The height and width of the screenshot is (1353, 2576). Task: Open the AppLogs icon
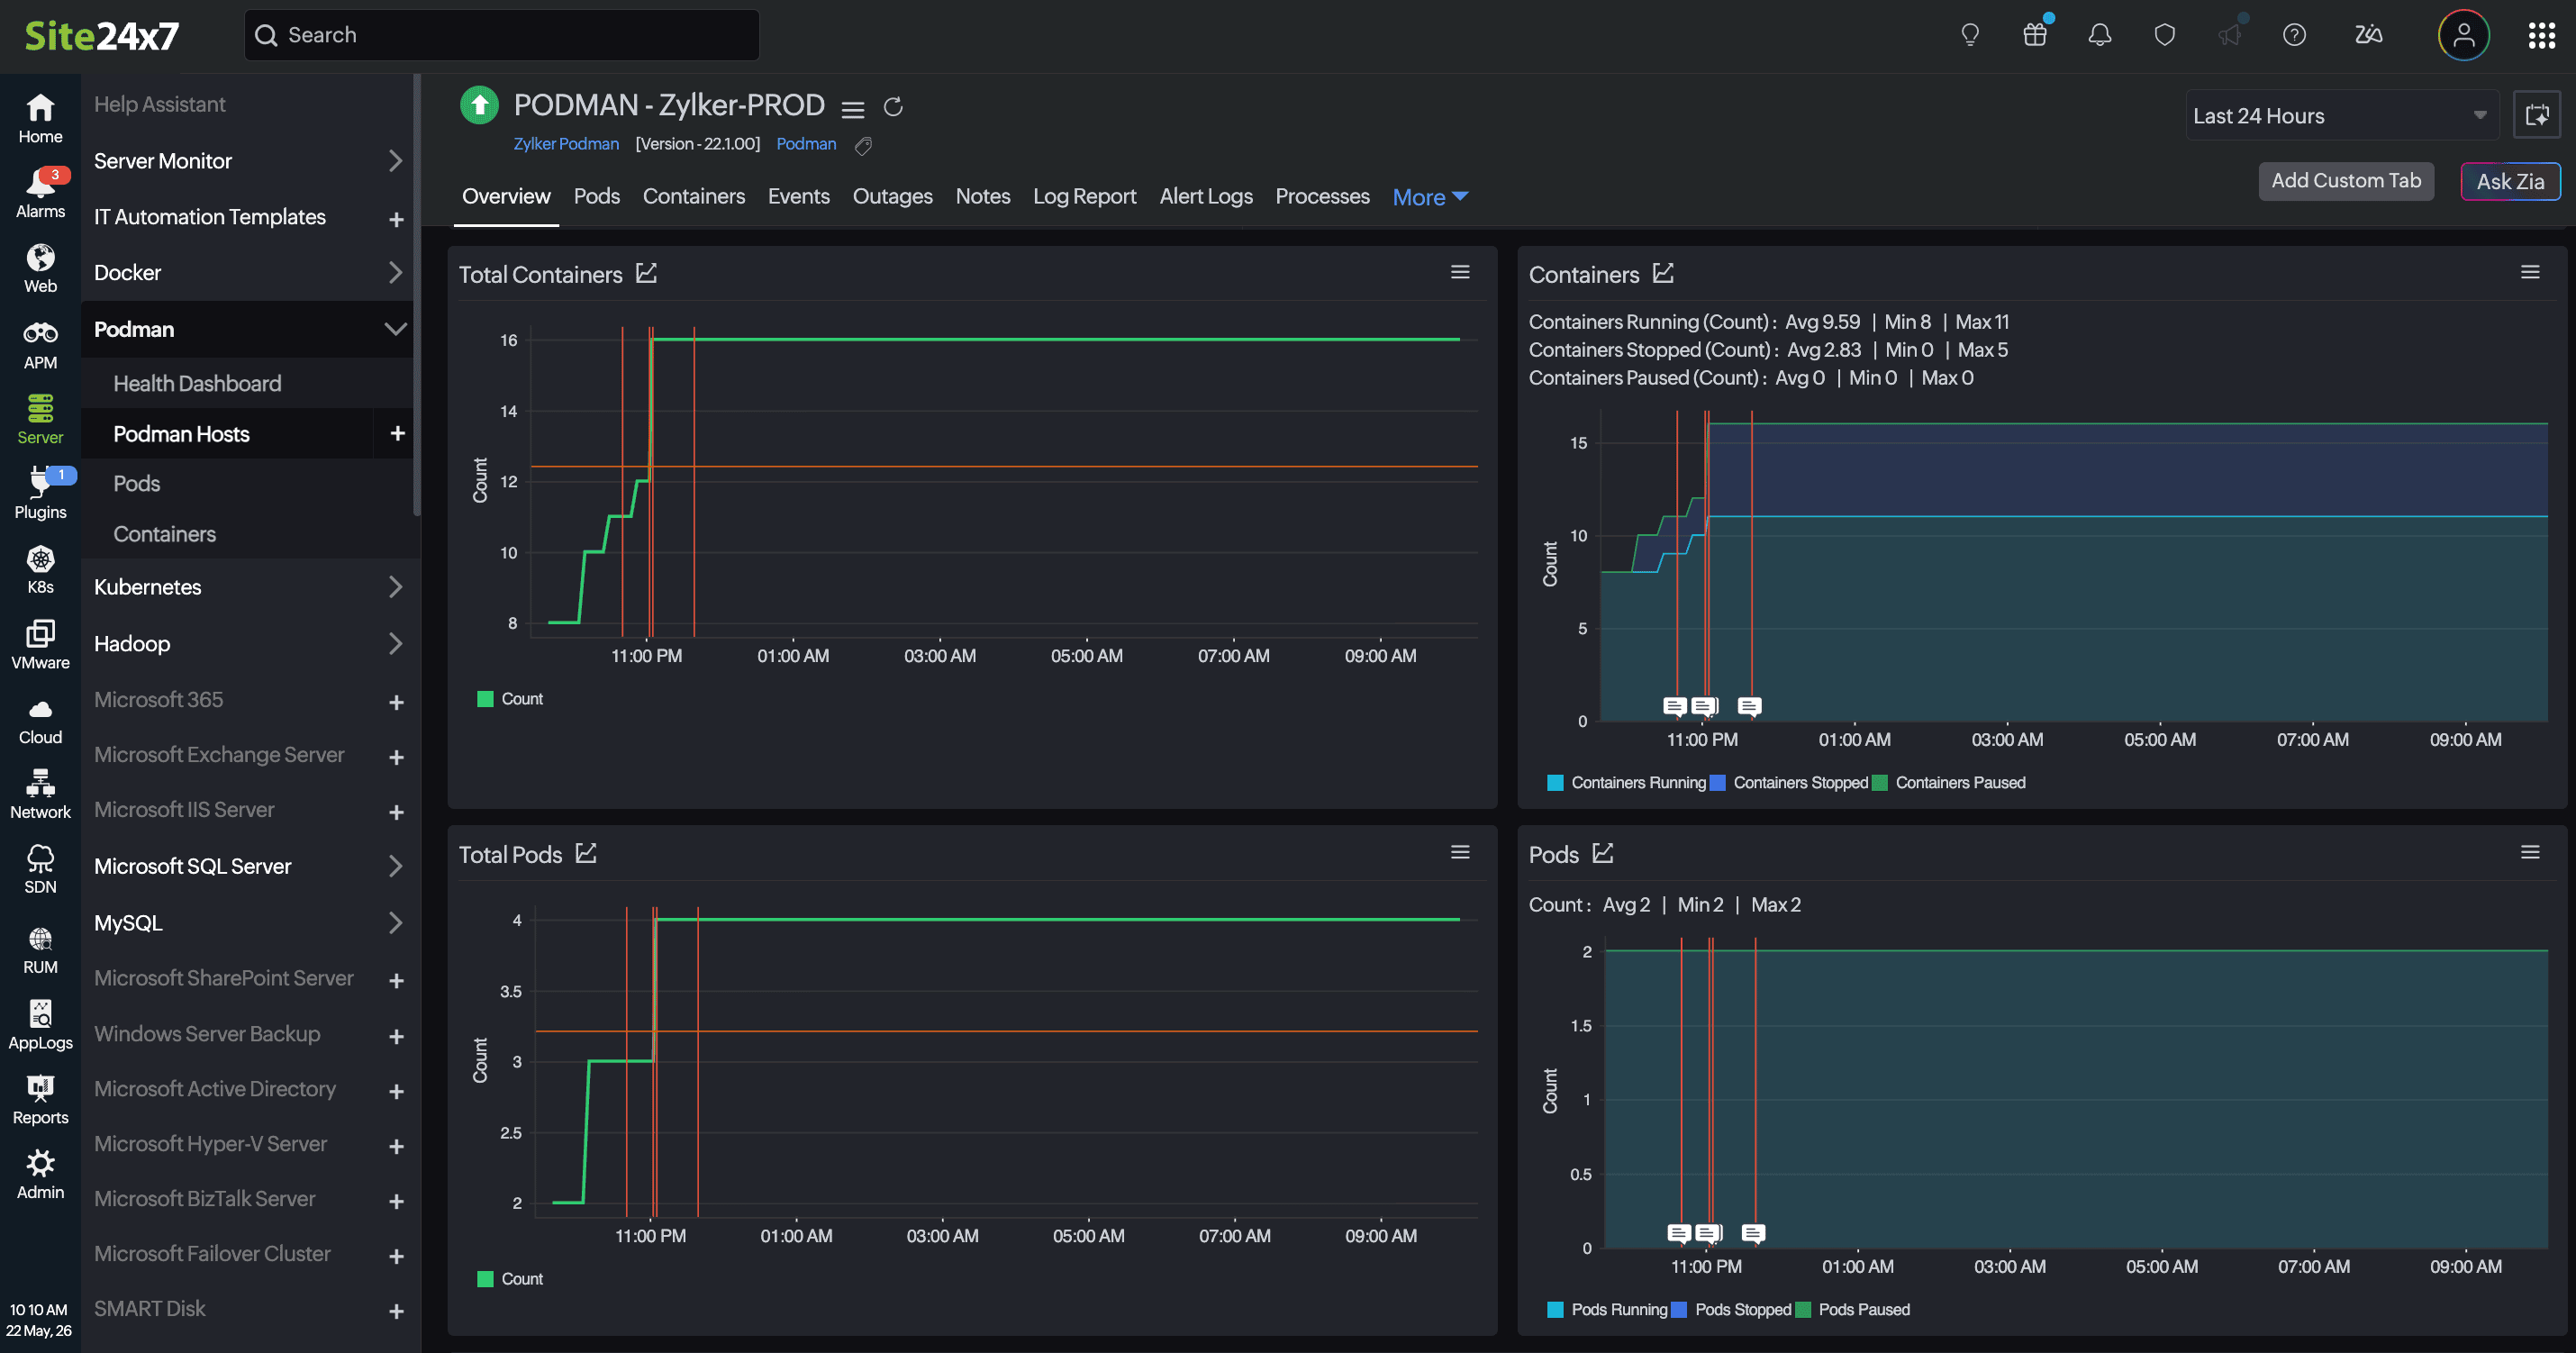pyautogui.click(x=40, y=1025)
